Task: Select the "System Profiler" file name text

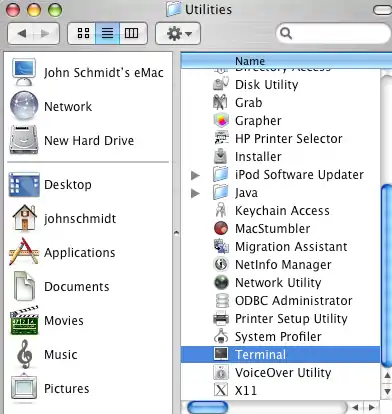Action: pyautogui.click(x=278, y=337)
